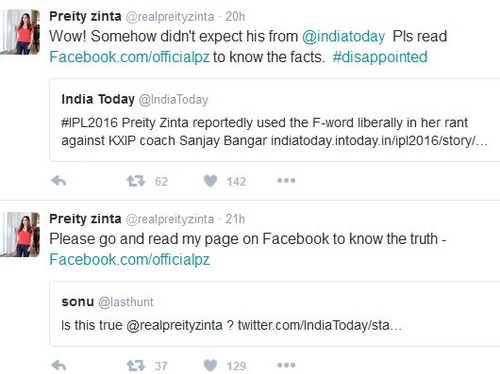Screen dimensions: 500x374
Task: Open @realpreityzinta handle on second tweet
Action: click(170, 219)
